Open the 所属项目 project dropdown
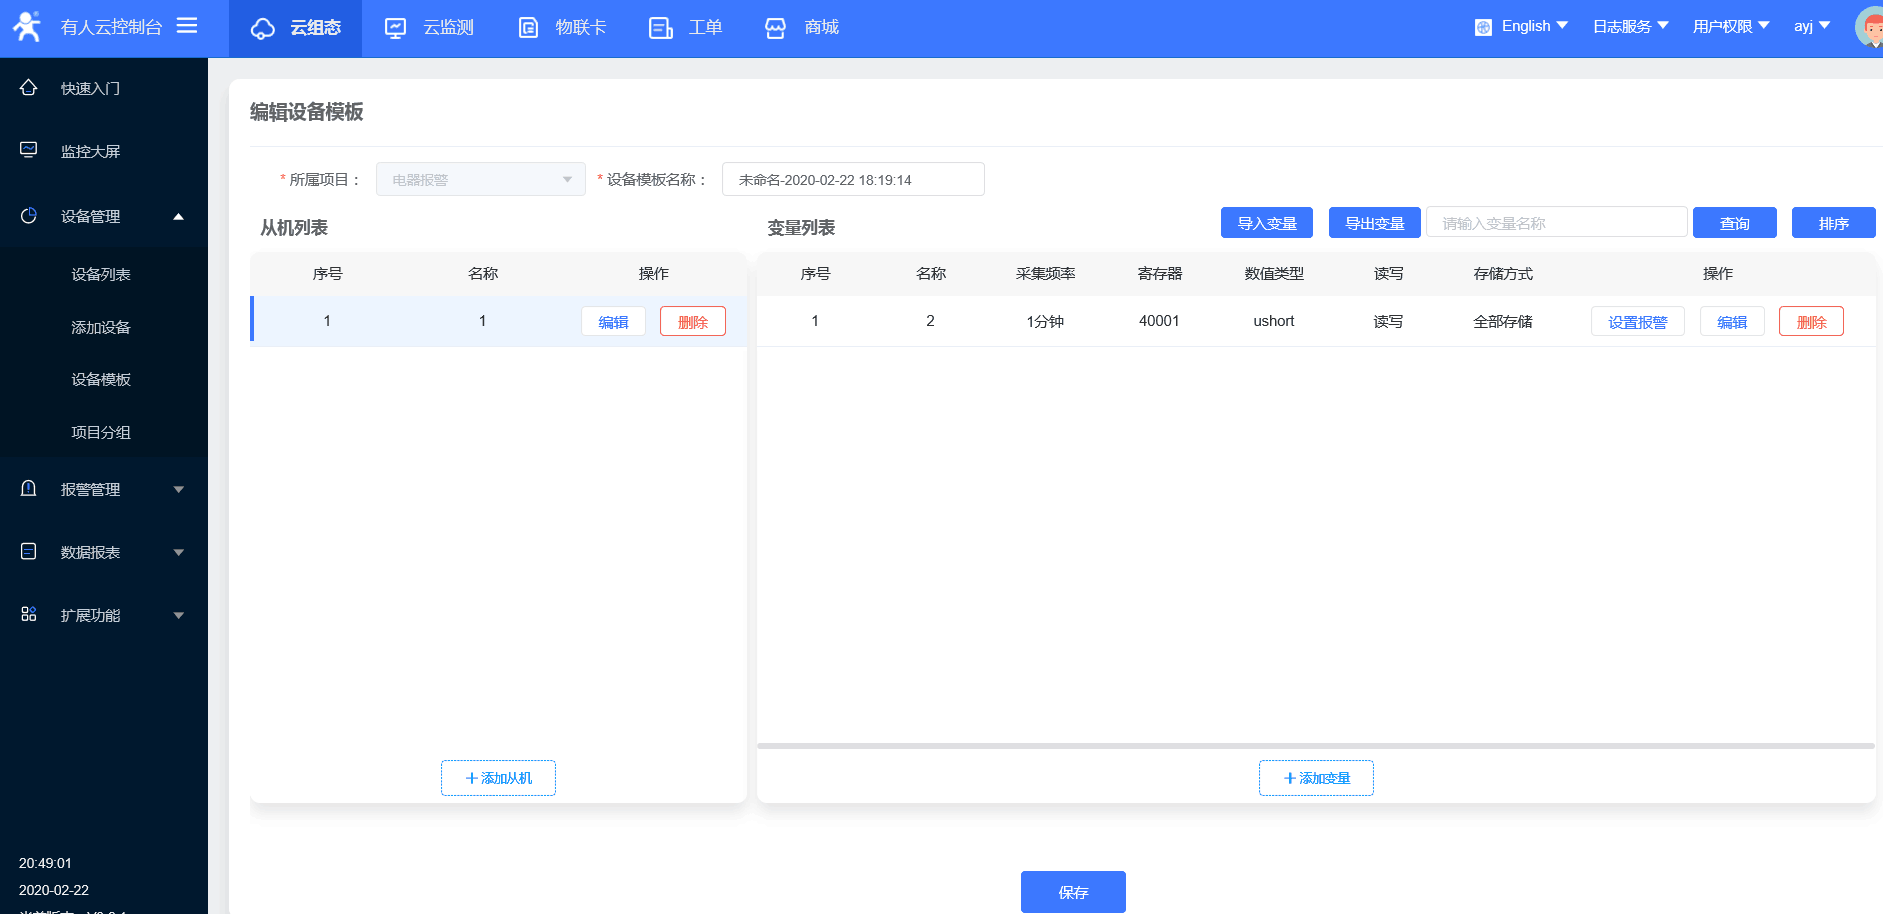1883x914 pixels. (x=480, y=180)
